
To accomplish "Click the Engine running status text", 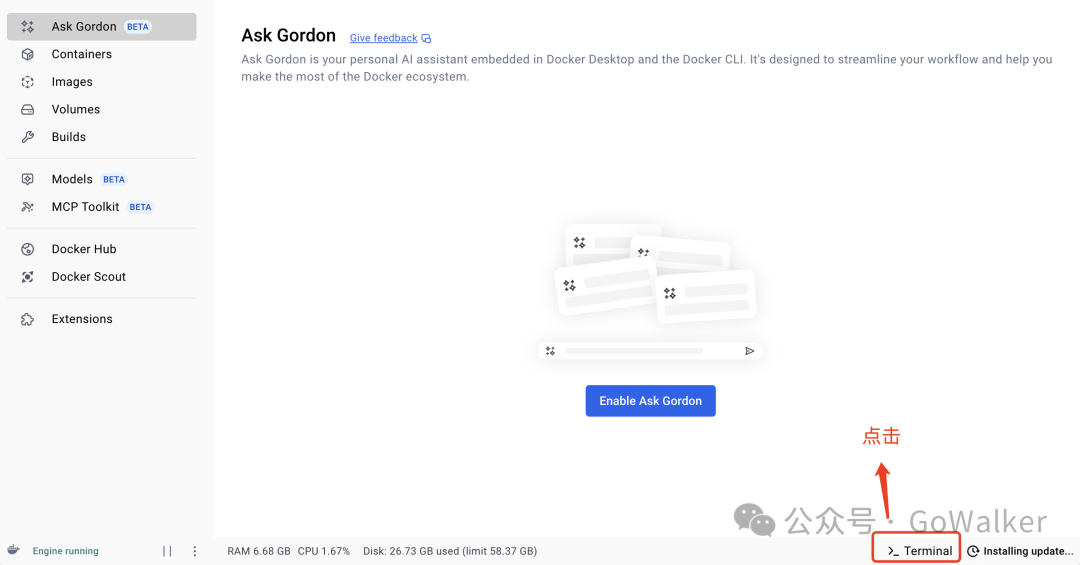I will (65, 551).
